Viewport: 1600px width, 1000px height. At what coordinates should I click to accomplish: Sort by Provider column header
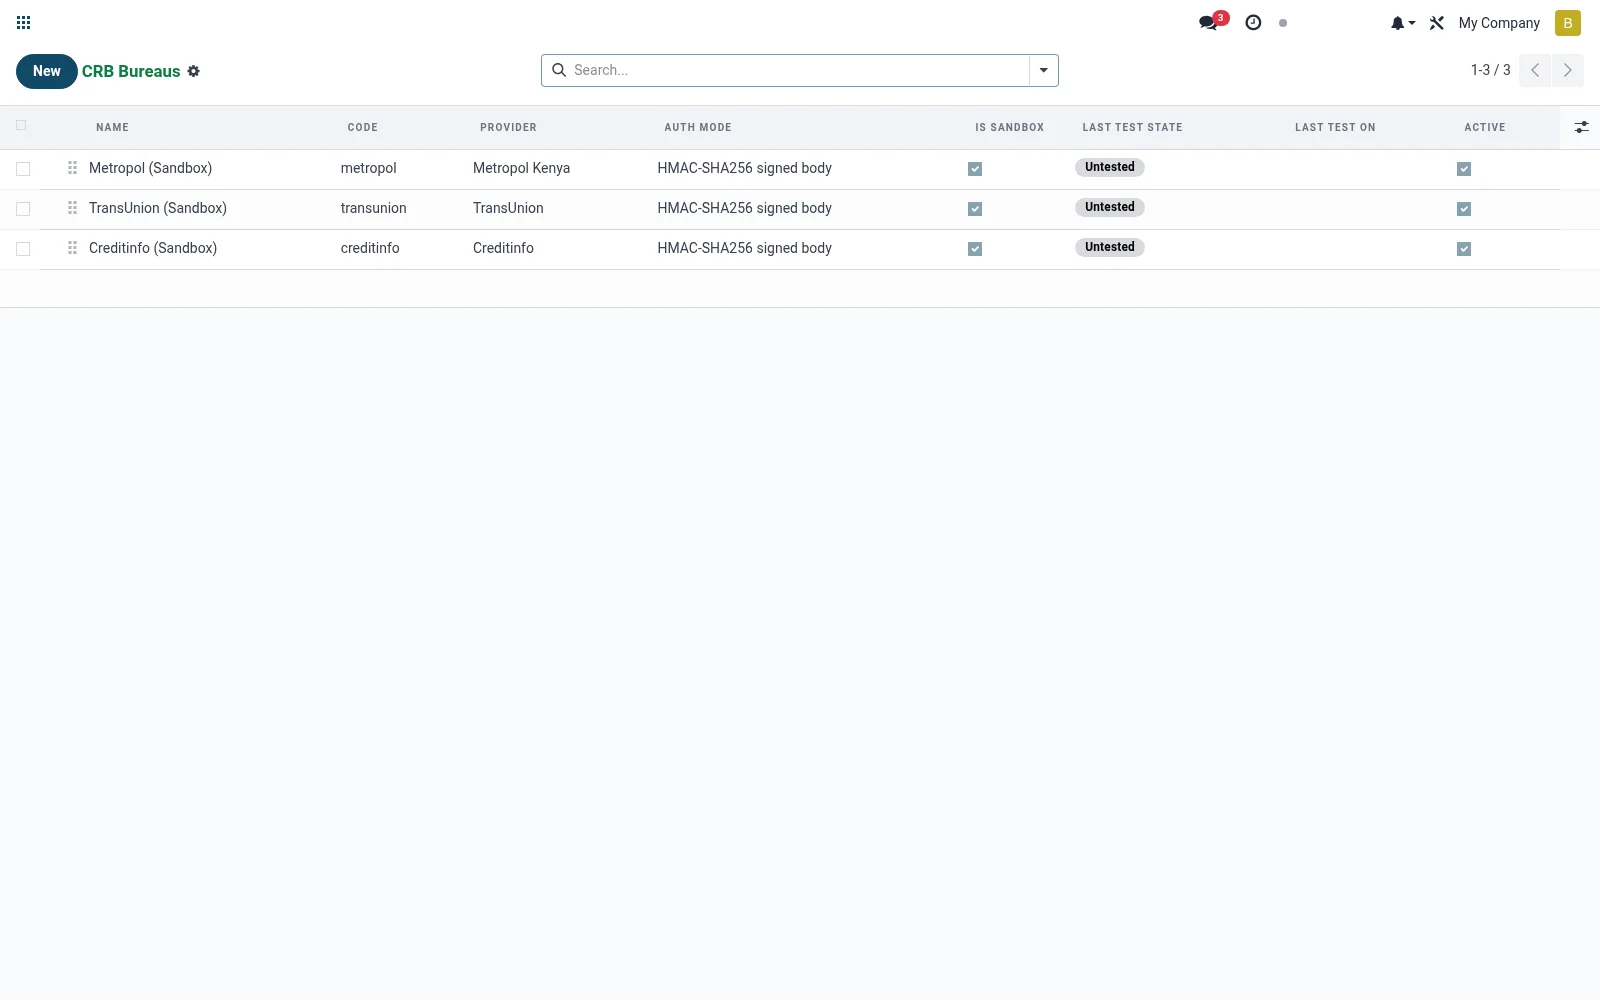click(508, 127)
